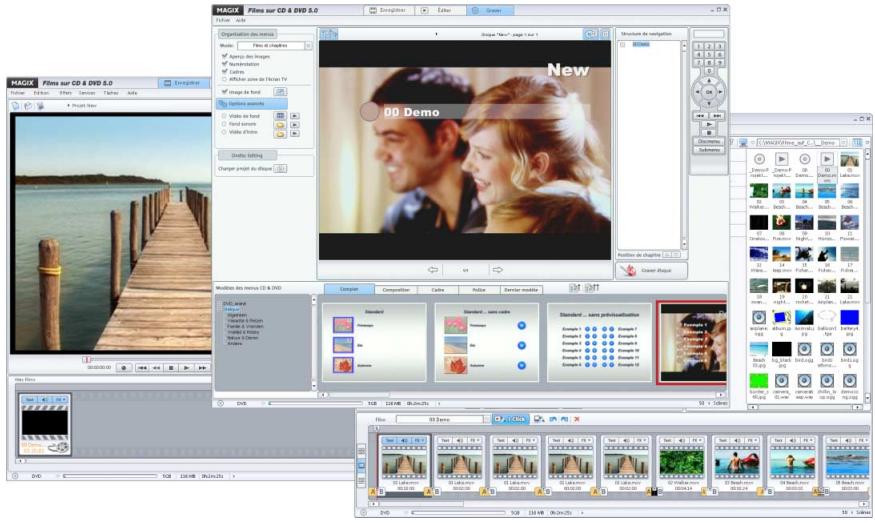Image resolution: width=875 pixels, height=523 pixels.
Task: Toggle the 00 Demo checkbox in navigation structure
Action: point(623,45)
